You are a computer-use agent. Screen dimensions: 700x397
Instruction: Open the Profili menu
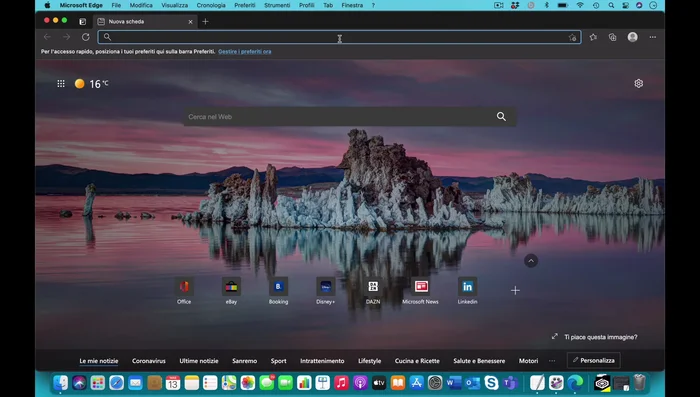pyautogui.click(x=307, y=5)
